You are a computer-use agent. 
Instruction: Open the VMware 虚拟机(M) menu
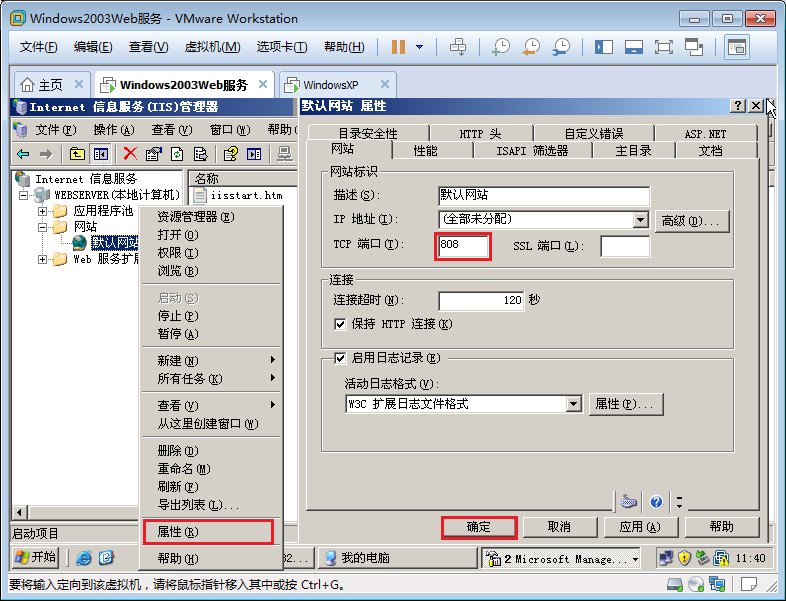click(213, 47)
